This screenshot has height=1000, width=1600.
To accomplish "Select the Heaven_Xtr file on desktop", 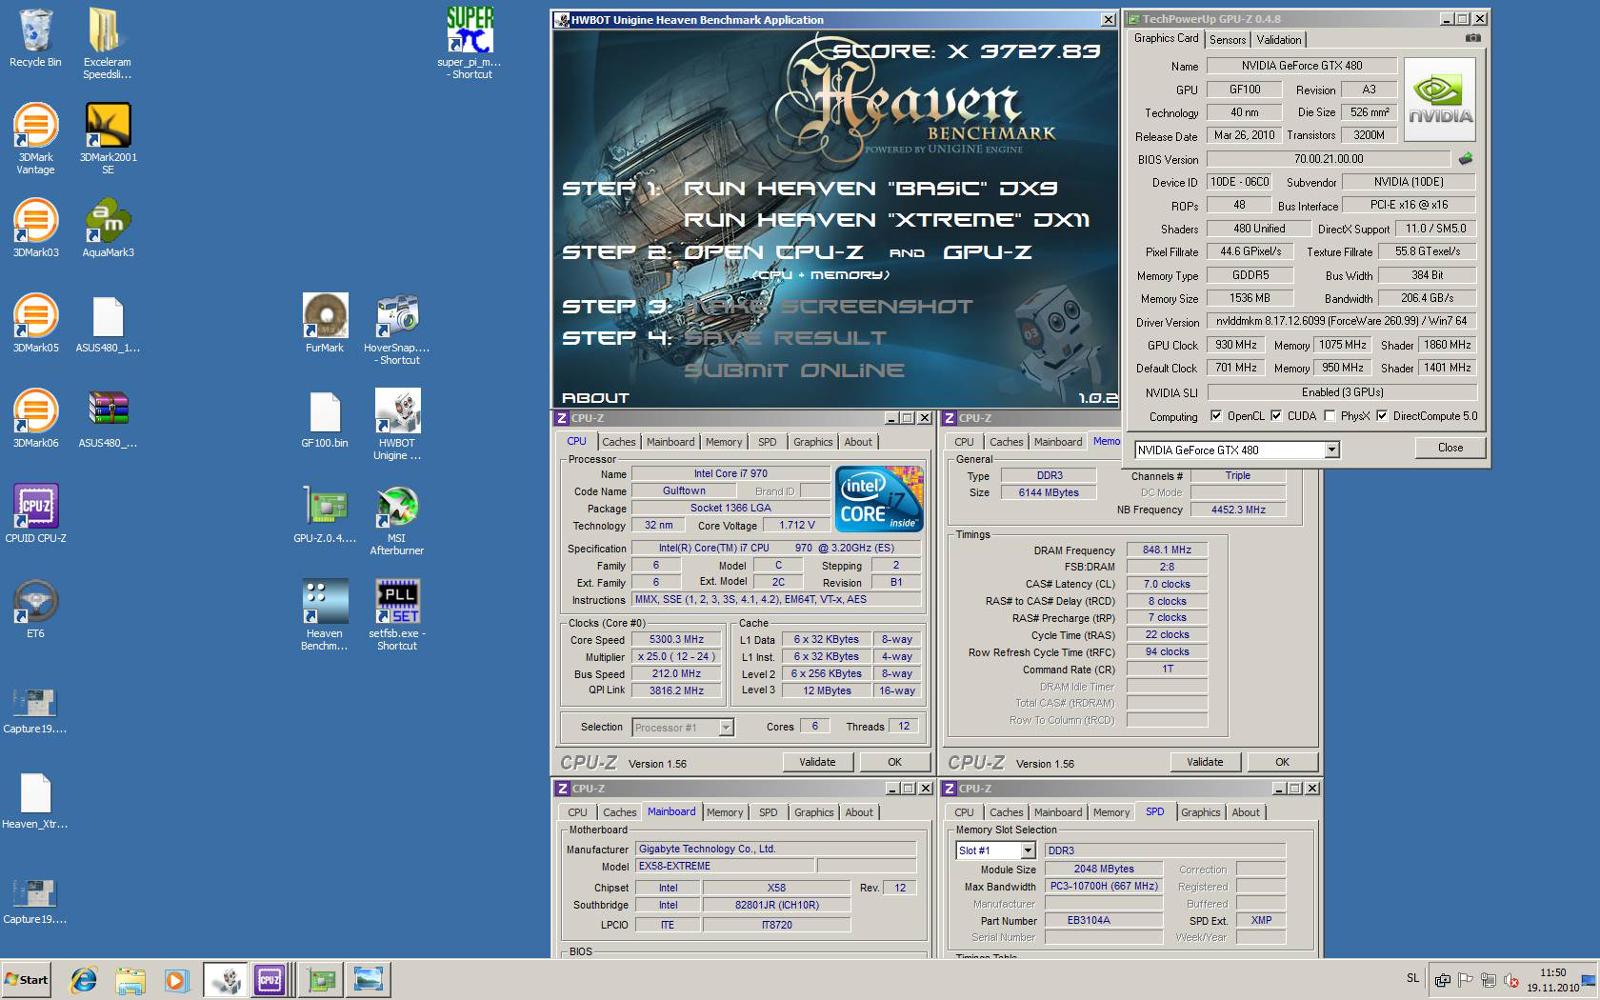I will coord(35,801).
